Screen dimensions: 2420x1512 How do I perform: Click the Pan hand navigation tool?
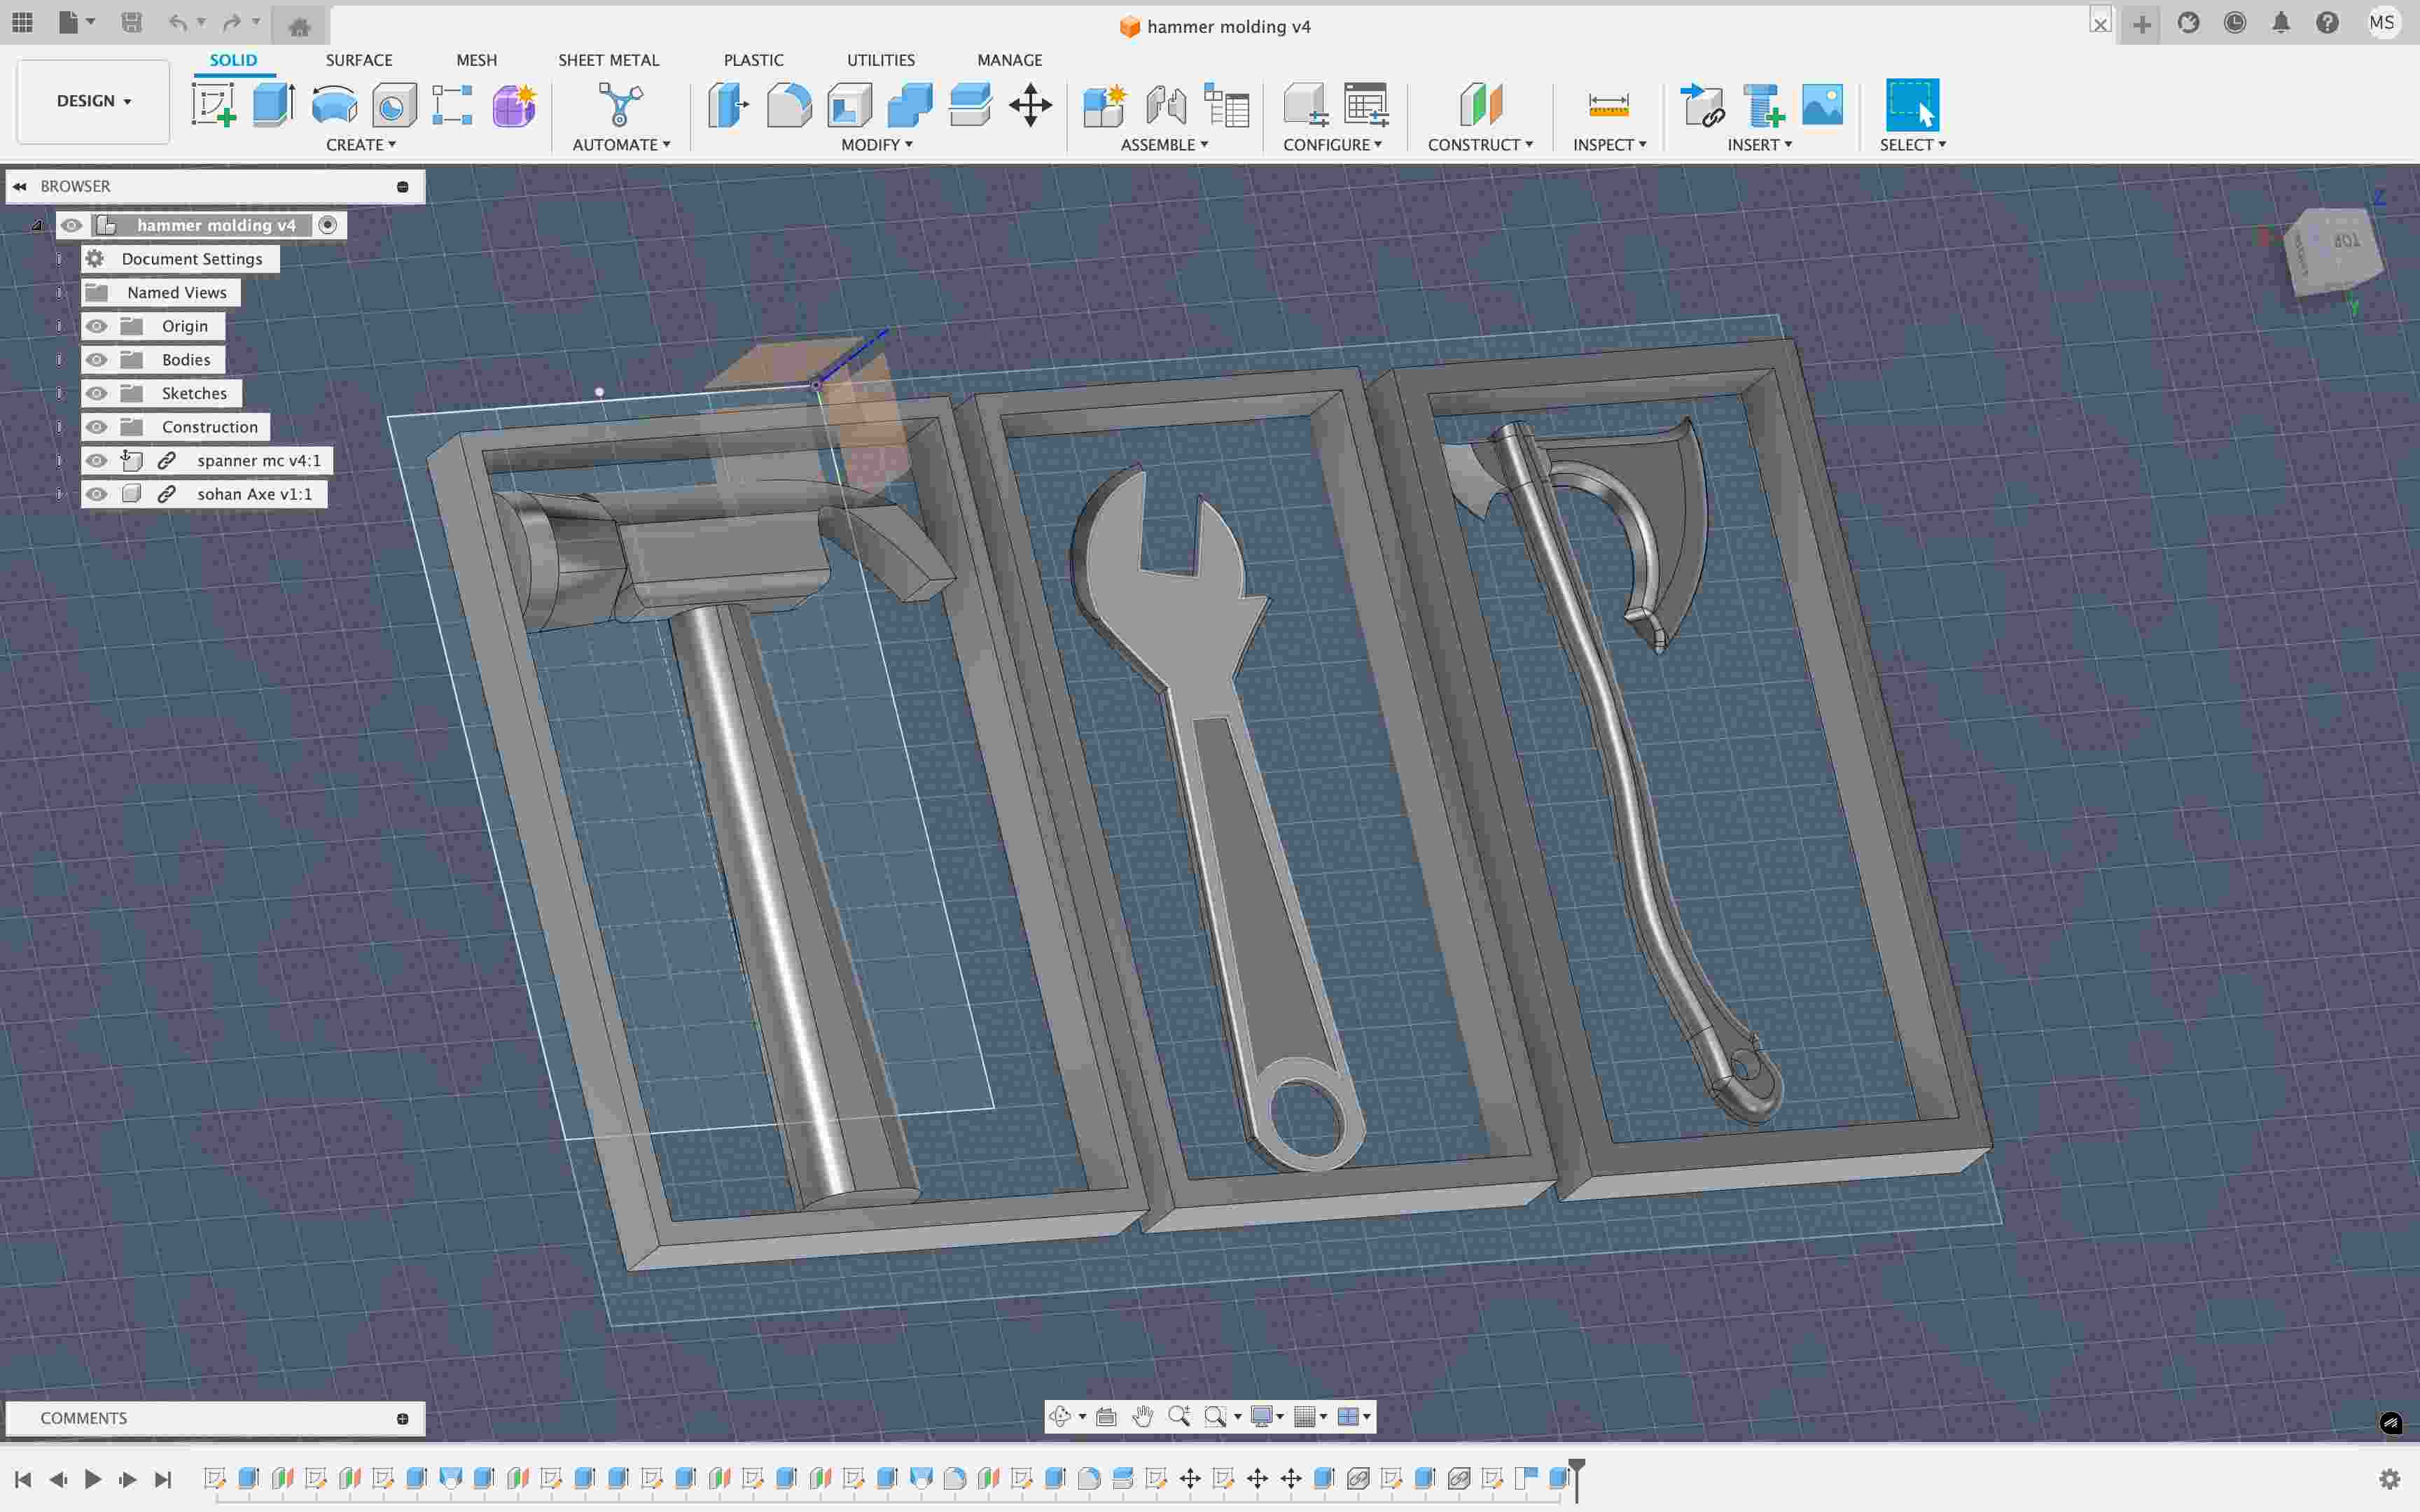pos(1143,1416)
